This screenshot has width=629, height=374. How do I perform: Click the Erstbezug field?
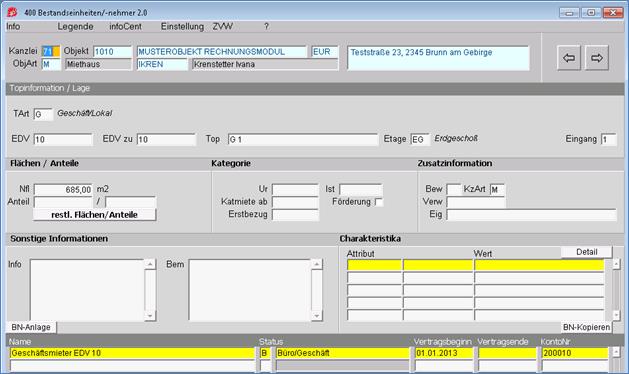[x=295, y=215]
